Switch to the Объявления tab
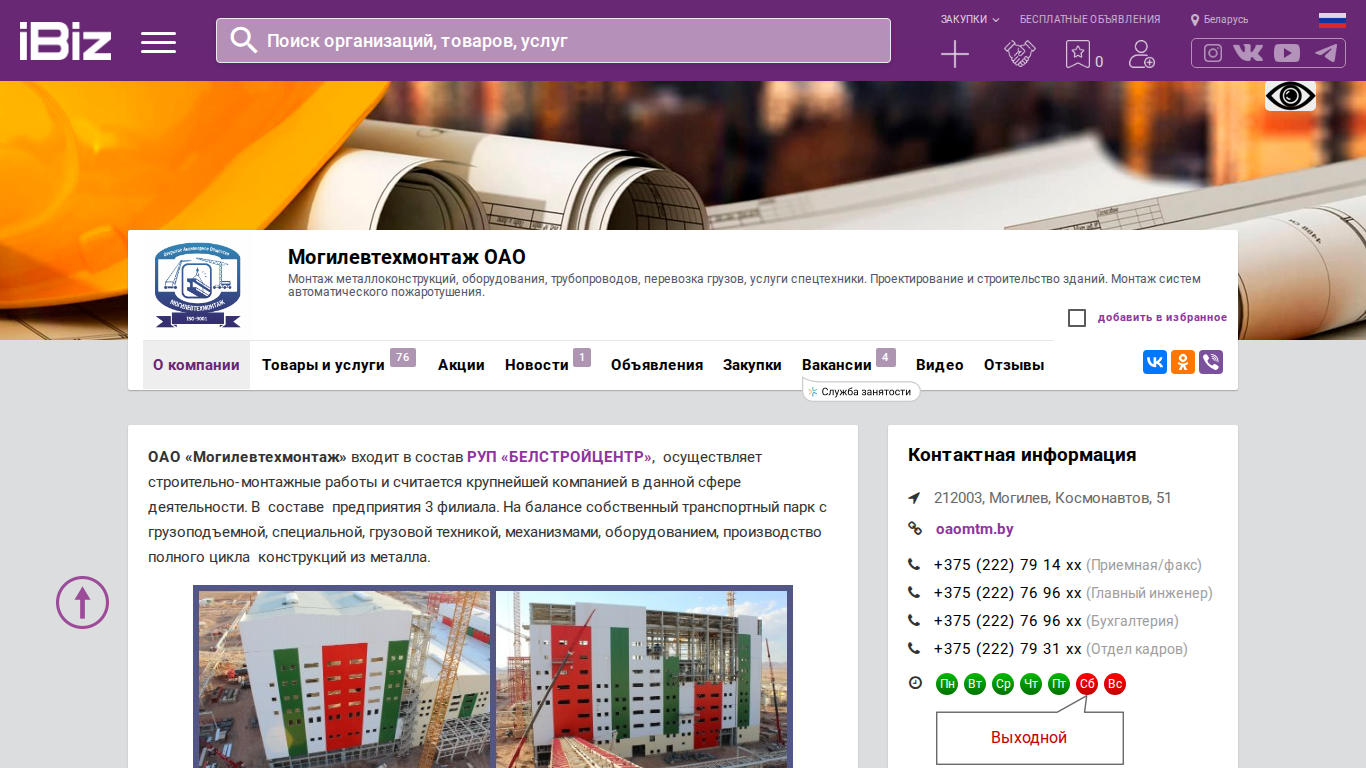Screen dimensions: 1366x768 tap(657, 365)
